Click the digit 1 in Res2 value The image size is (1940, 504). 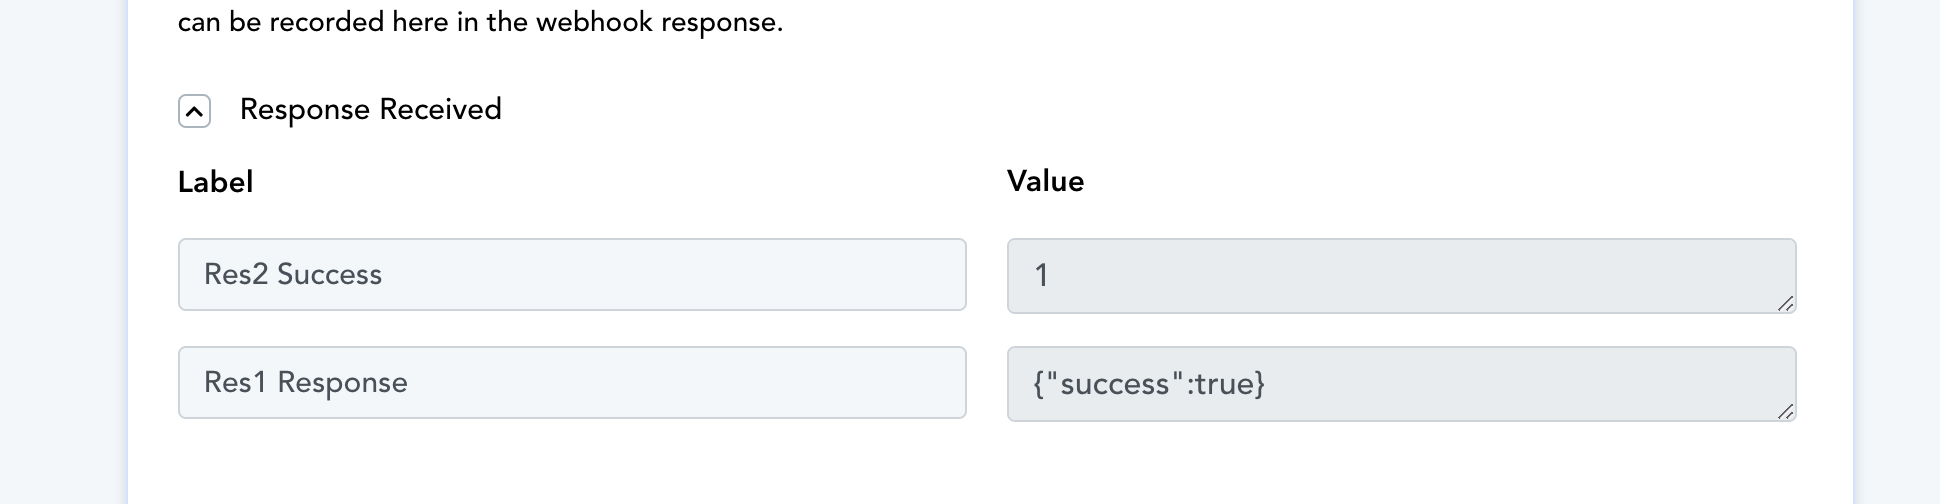[1041, 275]
